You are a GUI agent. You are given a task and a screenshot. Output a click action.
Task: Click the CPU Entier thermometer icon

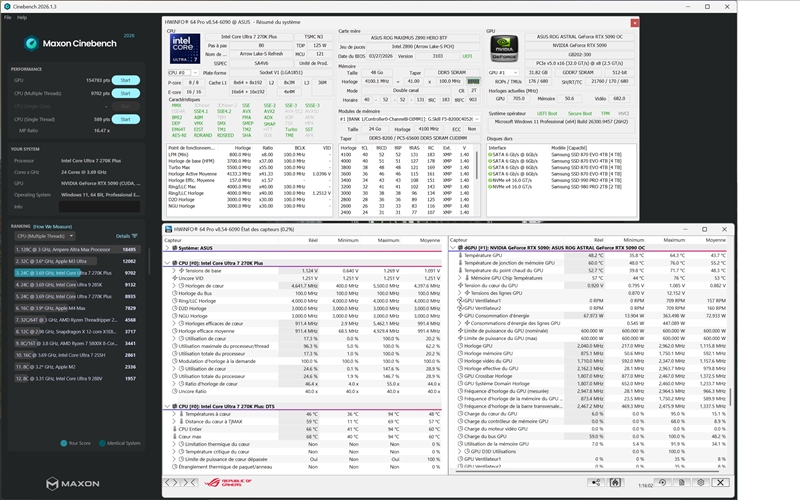point(174,429)
